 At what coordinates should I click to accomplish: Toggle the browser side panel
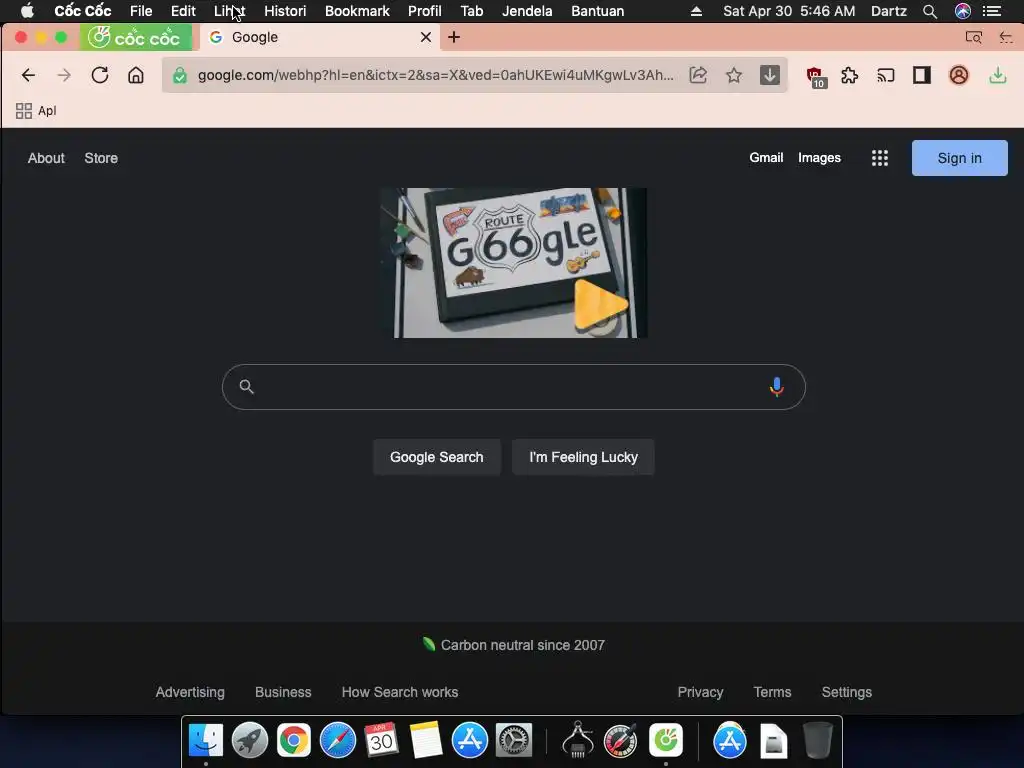click(x=921, y=75)
